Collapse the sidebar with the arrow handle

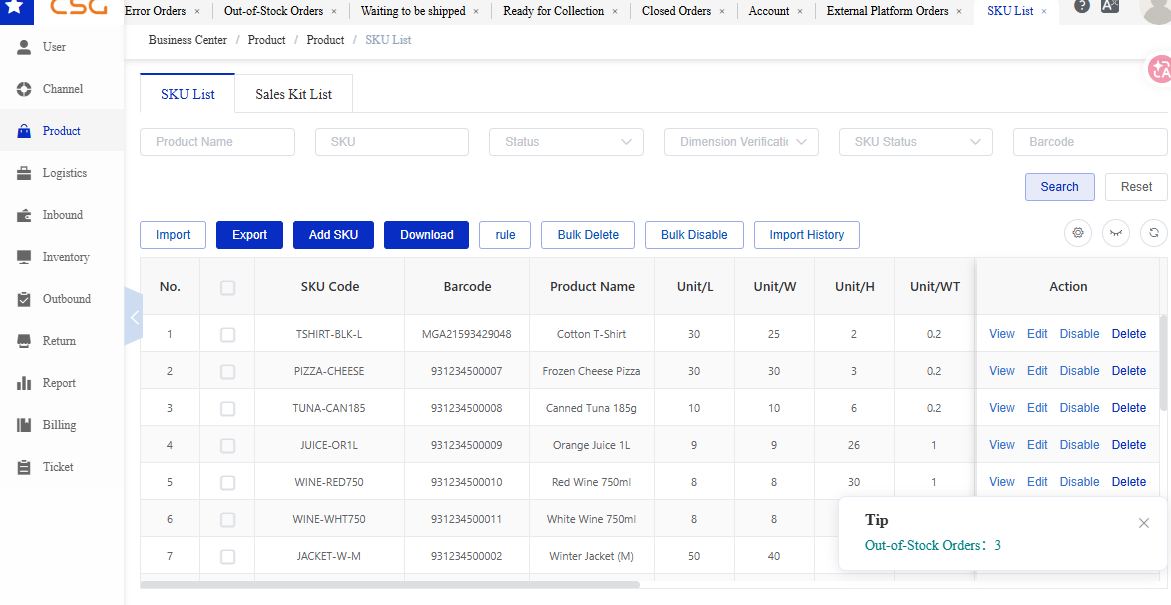134,317
